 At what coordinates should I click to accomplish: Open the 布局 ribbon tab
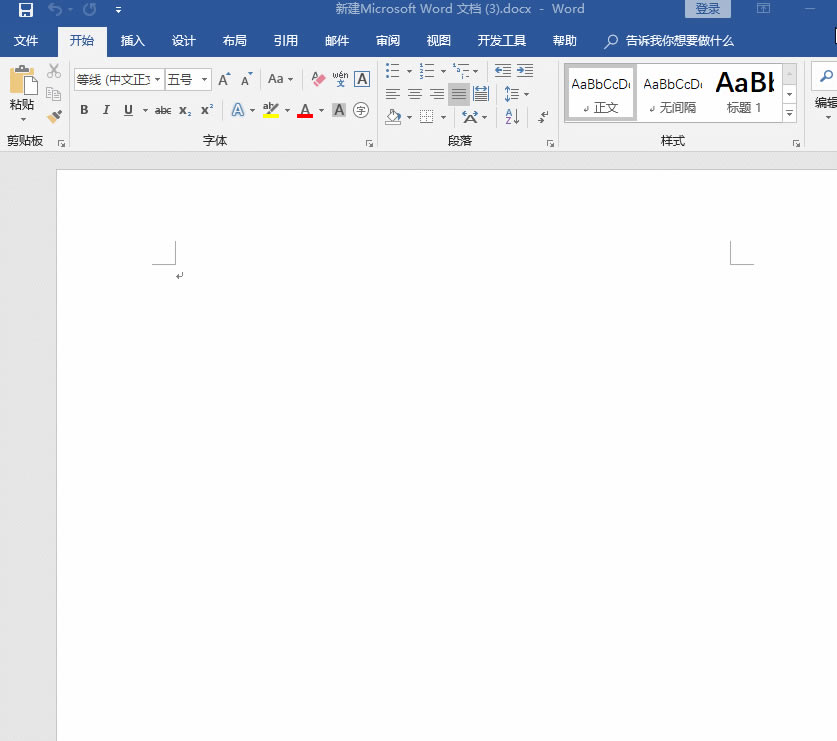[x=234, y=41]
